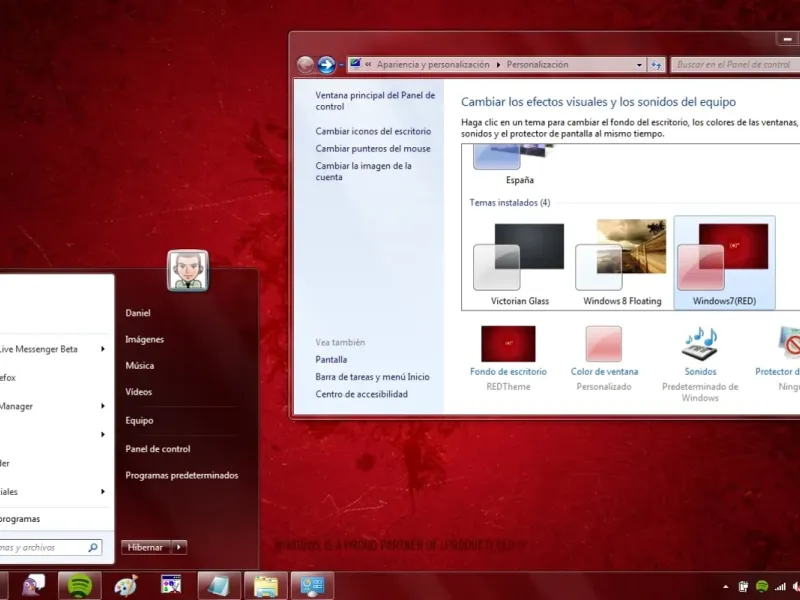This screenshot has width=800, height=600.
Task: Open Cambiar punteros del mouse
Action: tap(373, 148)
